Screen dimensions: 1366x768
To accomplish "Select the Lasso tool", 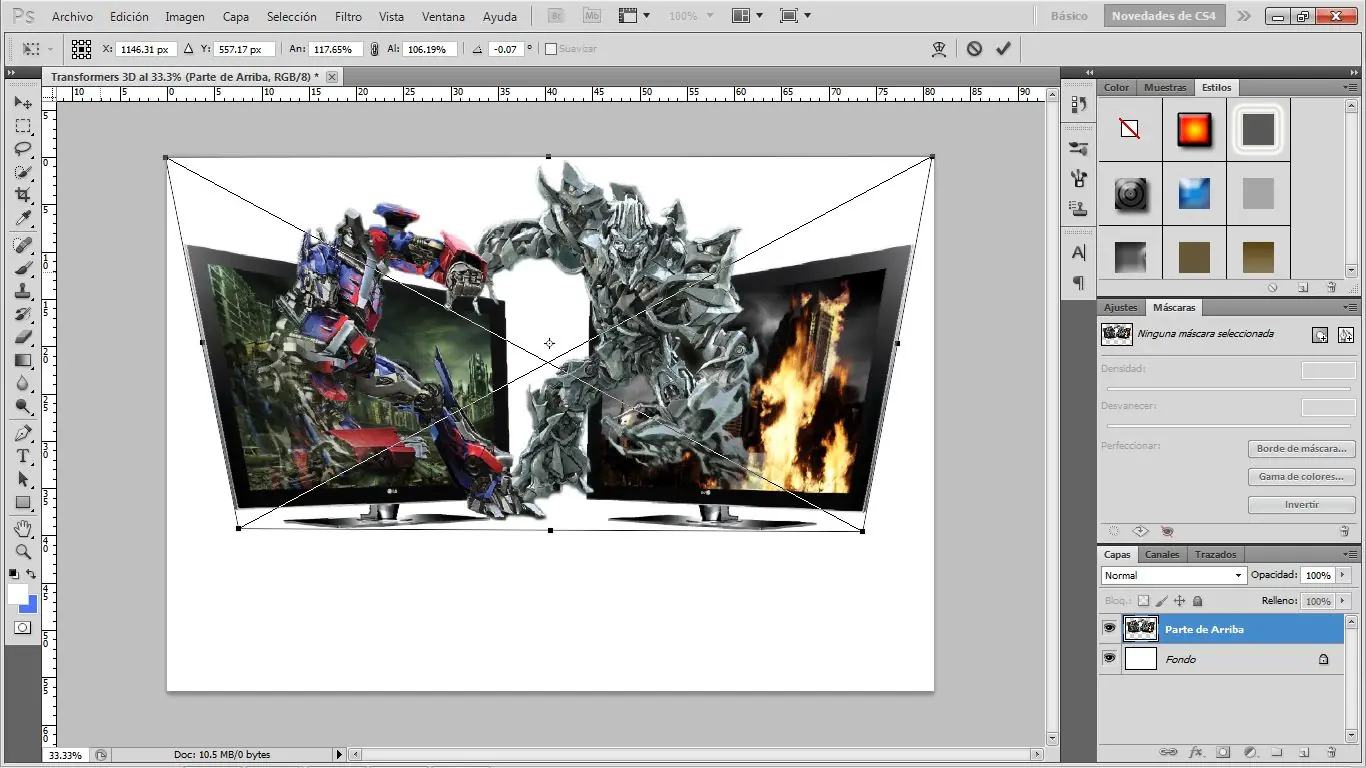I will (x=22, y=149).
